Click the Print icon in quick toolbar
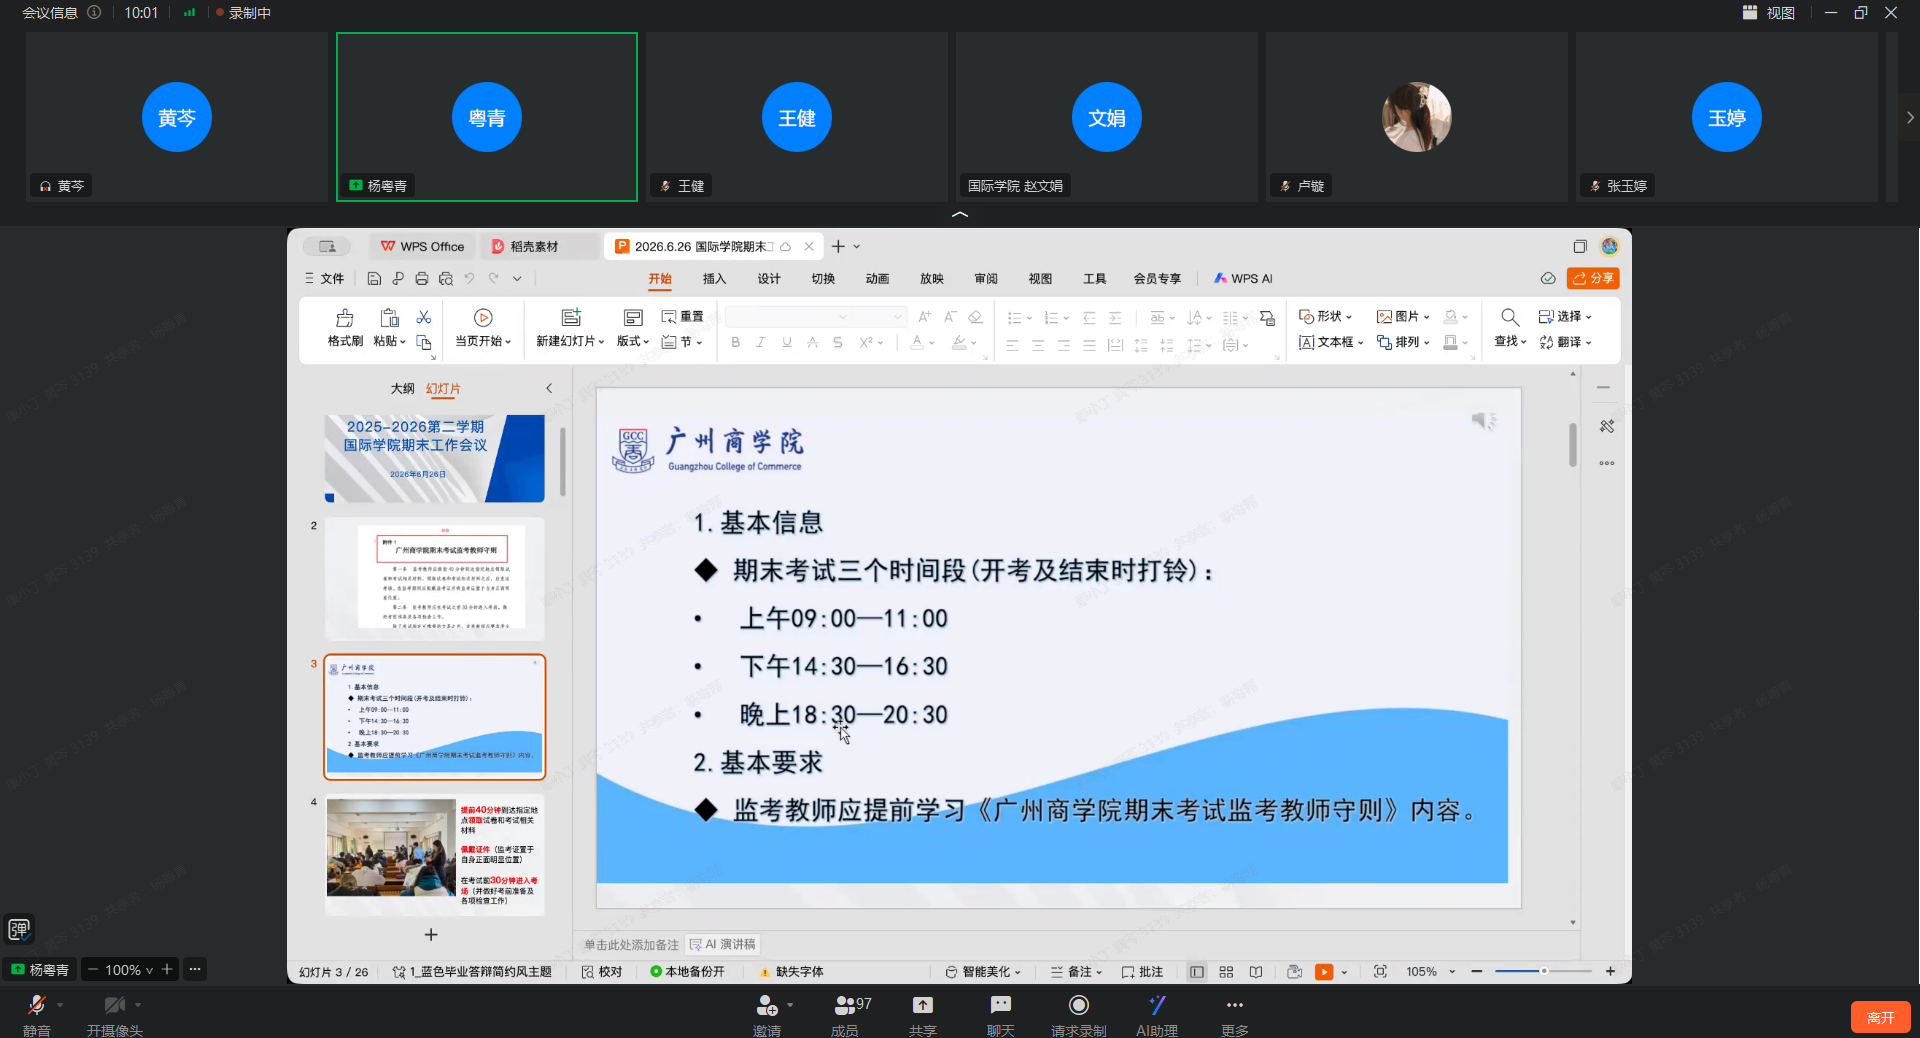This screenshot has width=1920, height=1038. point(421,279)
